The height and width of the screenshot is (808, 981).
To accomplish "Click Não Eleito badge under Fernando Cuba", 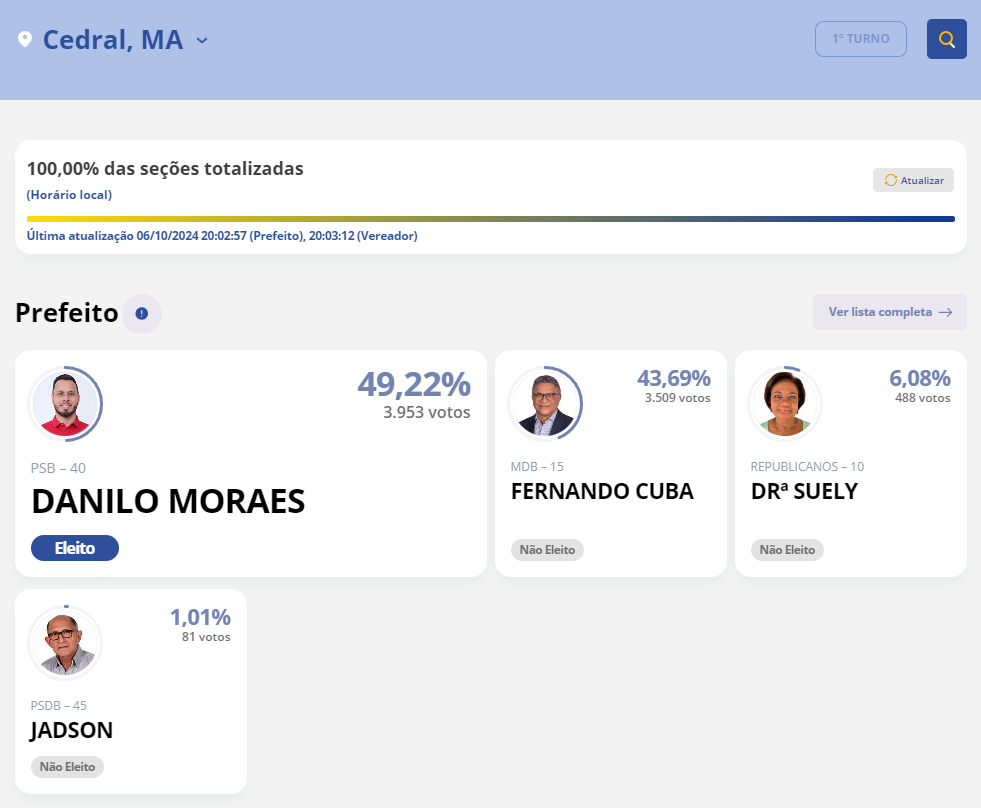I will (x=547, y=550).
